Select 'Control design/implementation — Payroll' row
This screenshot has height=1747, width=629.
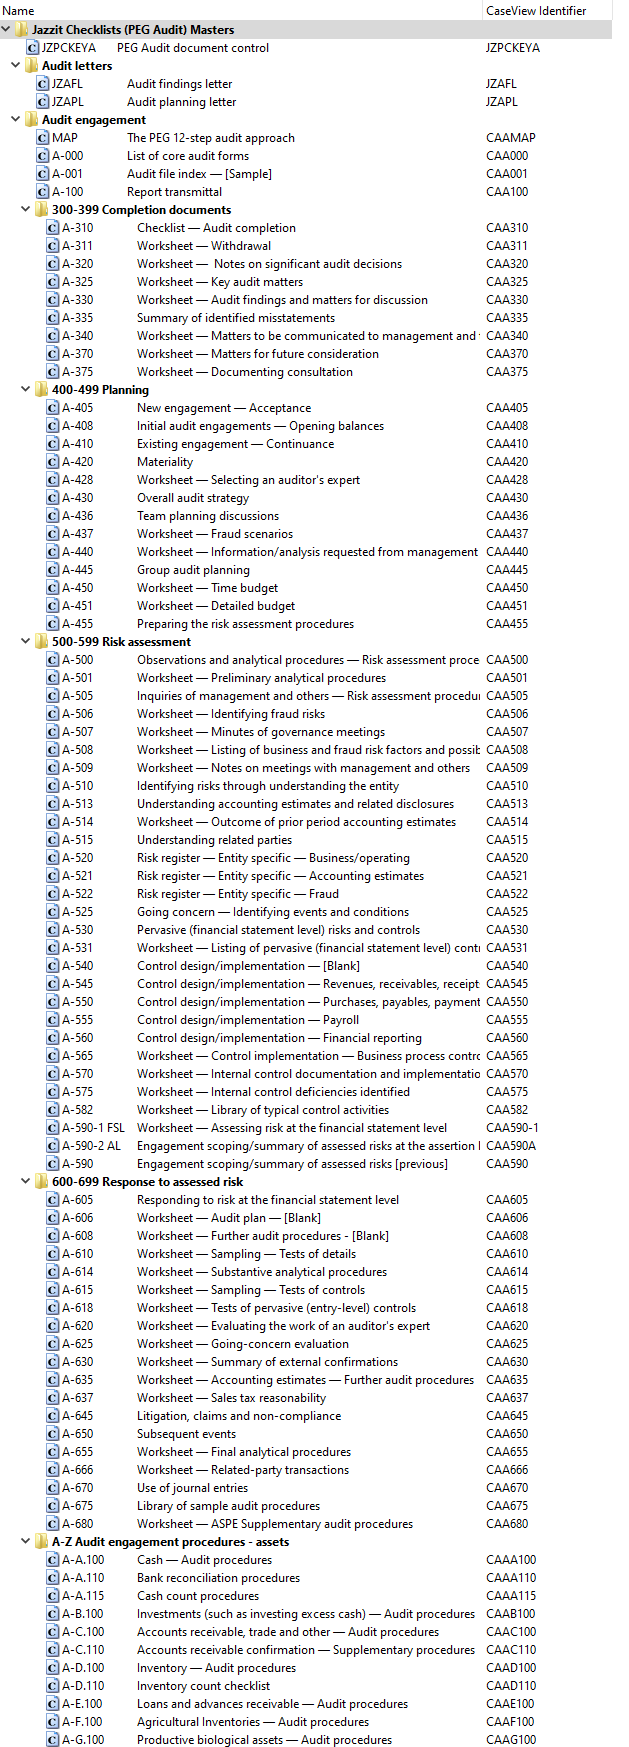(x=306, y=1020)
